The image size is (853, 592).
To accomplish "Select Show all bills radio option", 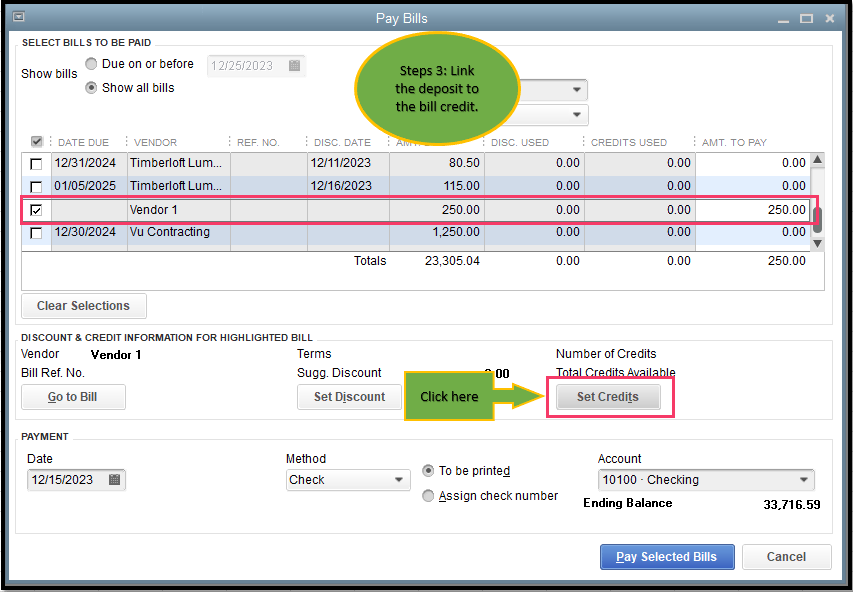I will (91, 88).
